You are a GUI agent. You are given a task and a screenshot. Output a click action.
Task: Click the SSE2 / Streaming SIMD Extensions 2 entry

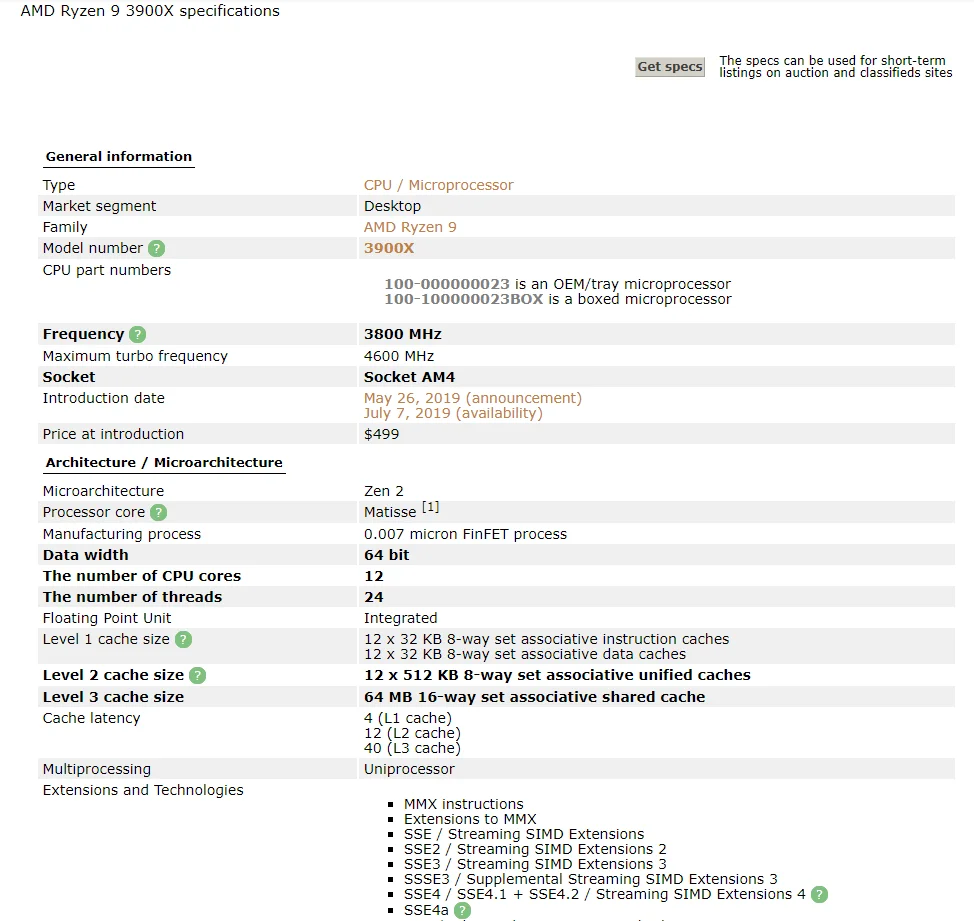pos(535,850)
